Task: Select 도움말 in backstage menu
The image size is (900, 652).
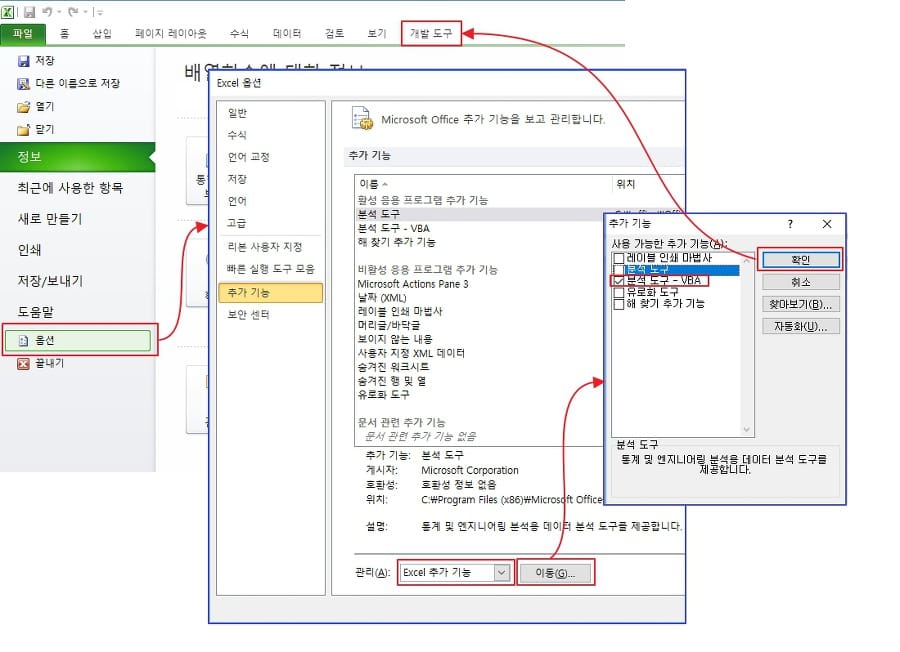Action: coord(35,312)
